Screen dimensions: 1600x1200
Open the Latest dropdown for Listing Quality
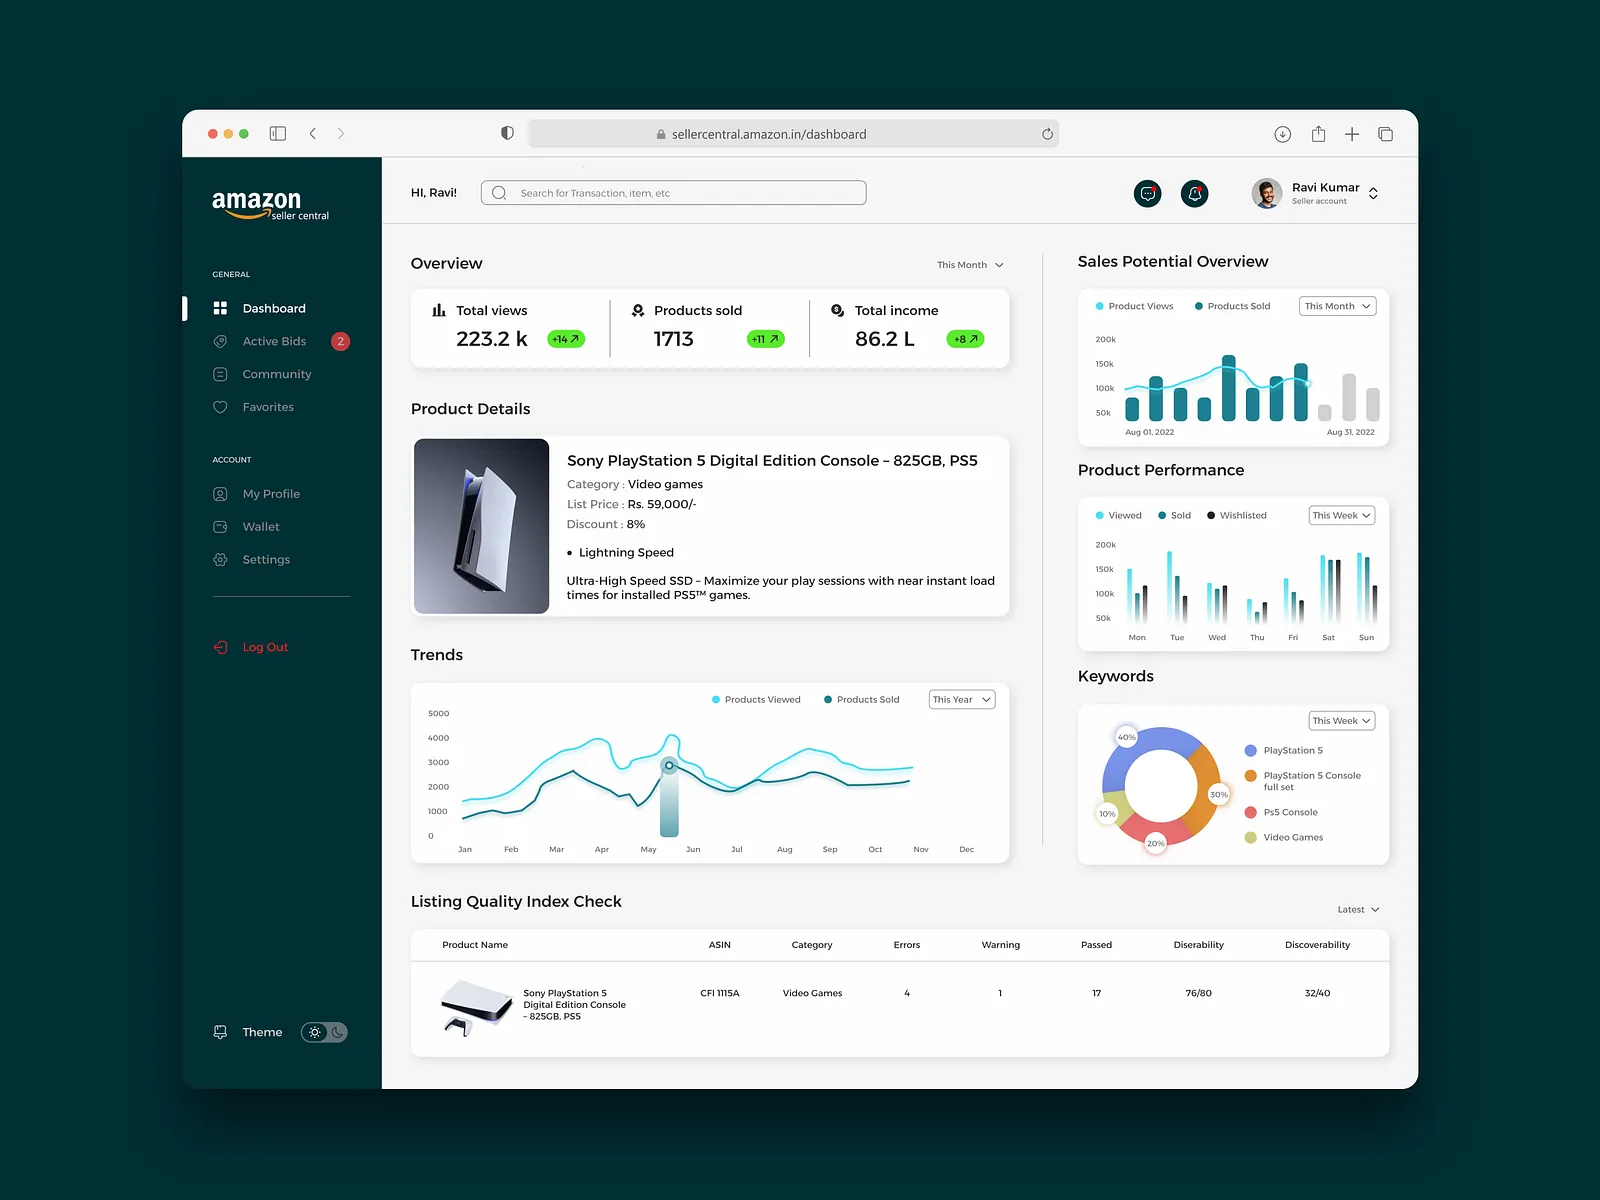pos(1358,910)
